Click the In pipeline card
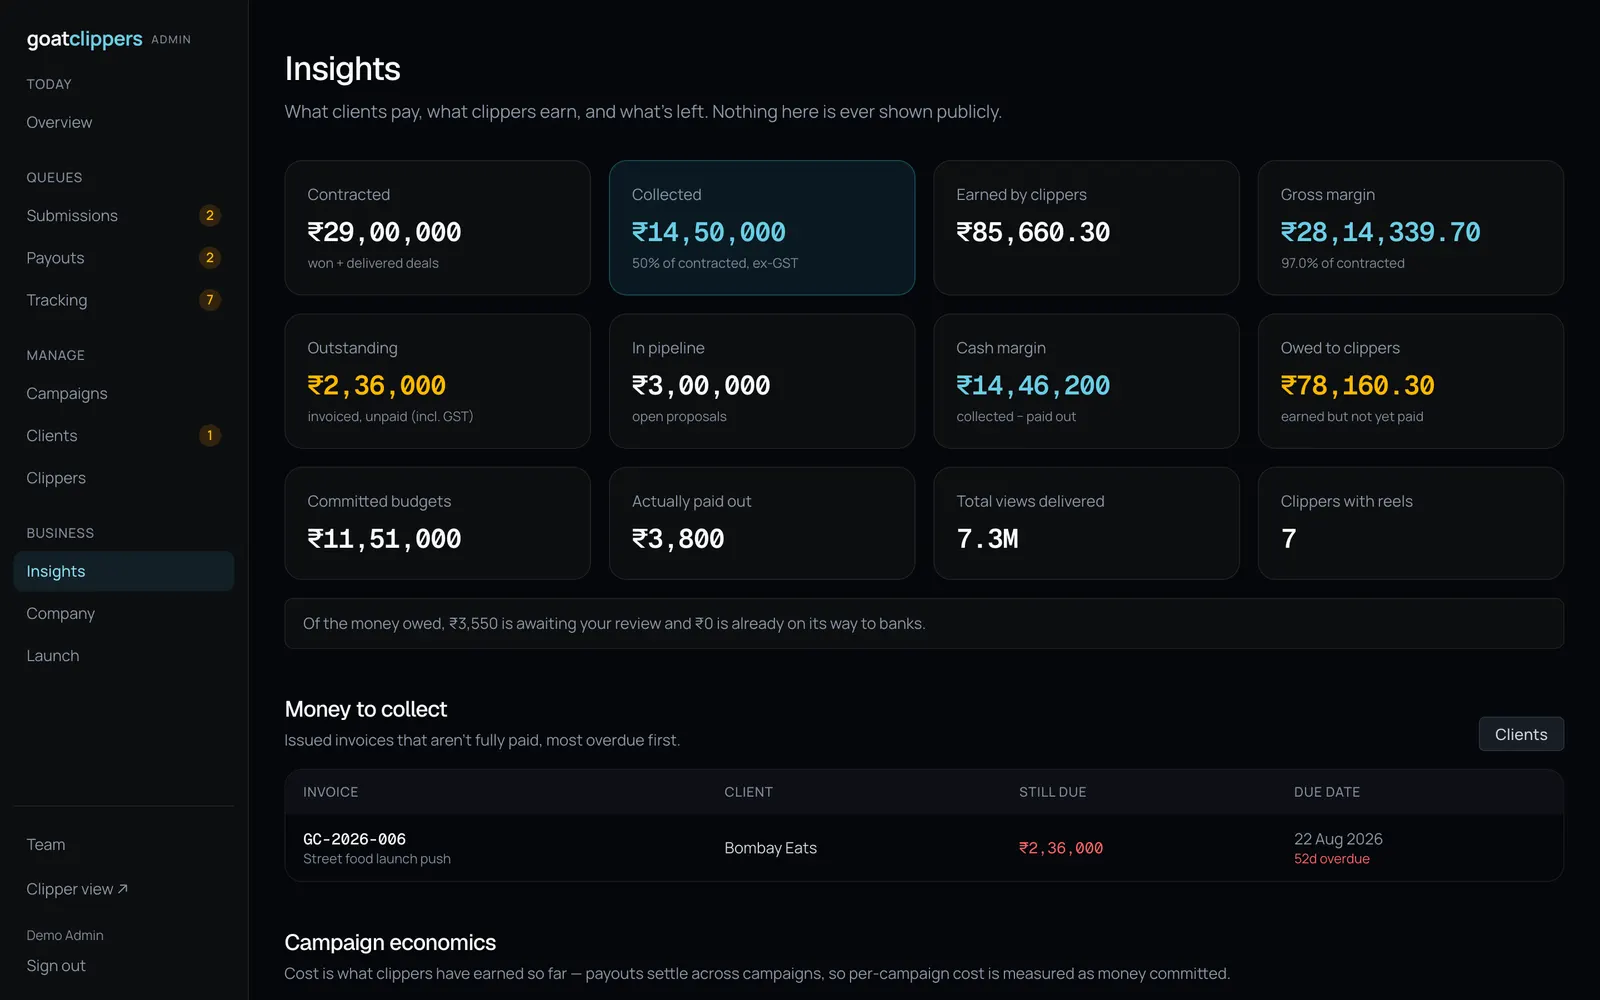The image size is (1600, 1000). [762, 381]
